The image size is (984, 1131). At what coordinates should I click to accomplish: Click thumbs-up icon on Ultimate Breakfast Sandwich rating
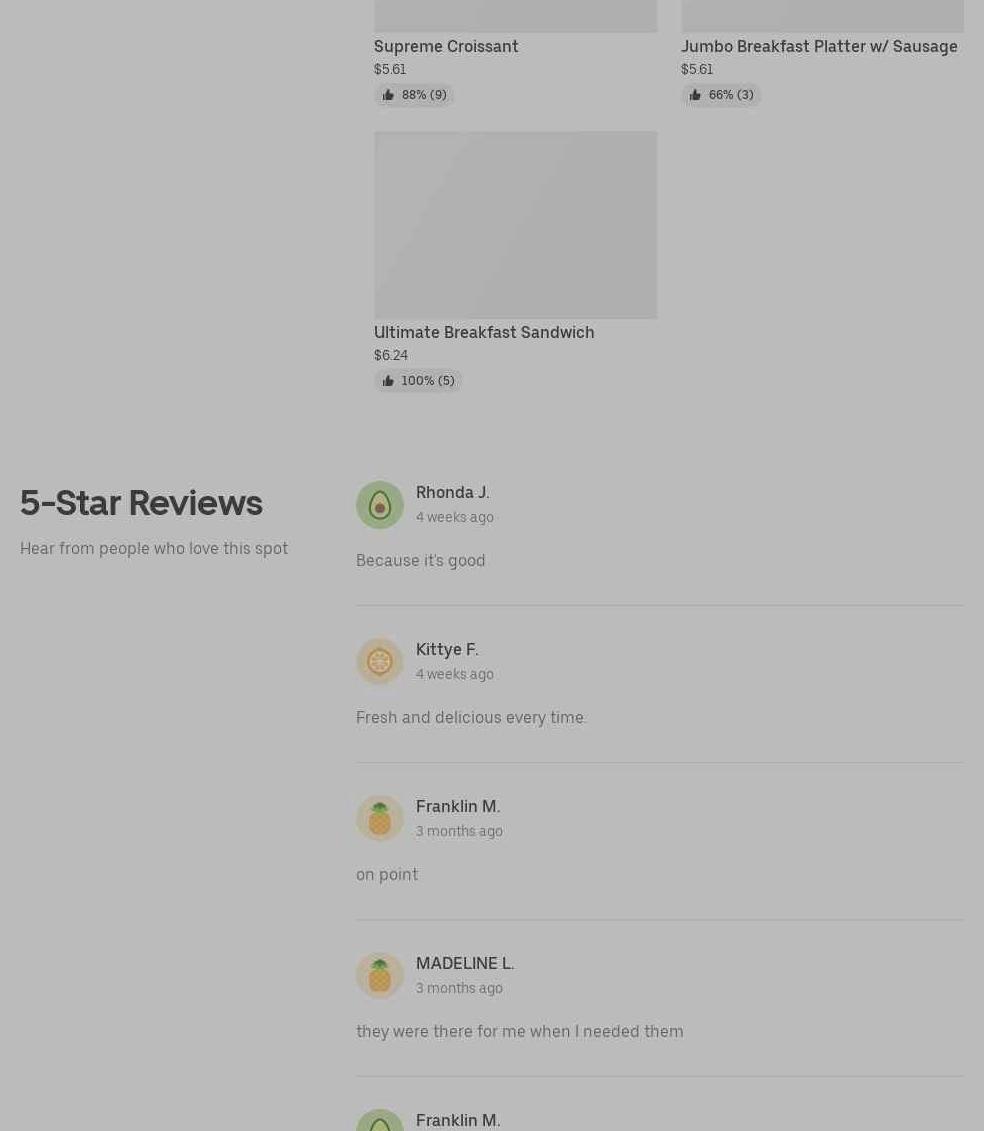[x=388, y=381]
